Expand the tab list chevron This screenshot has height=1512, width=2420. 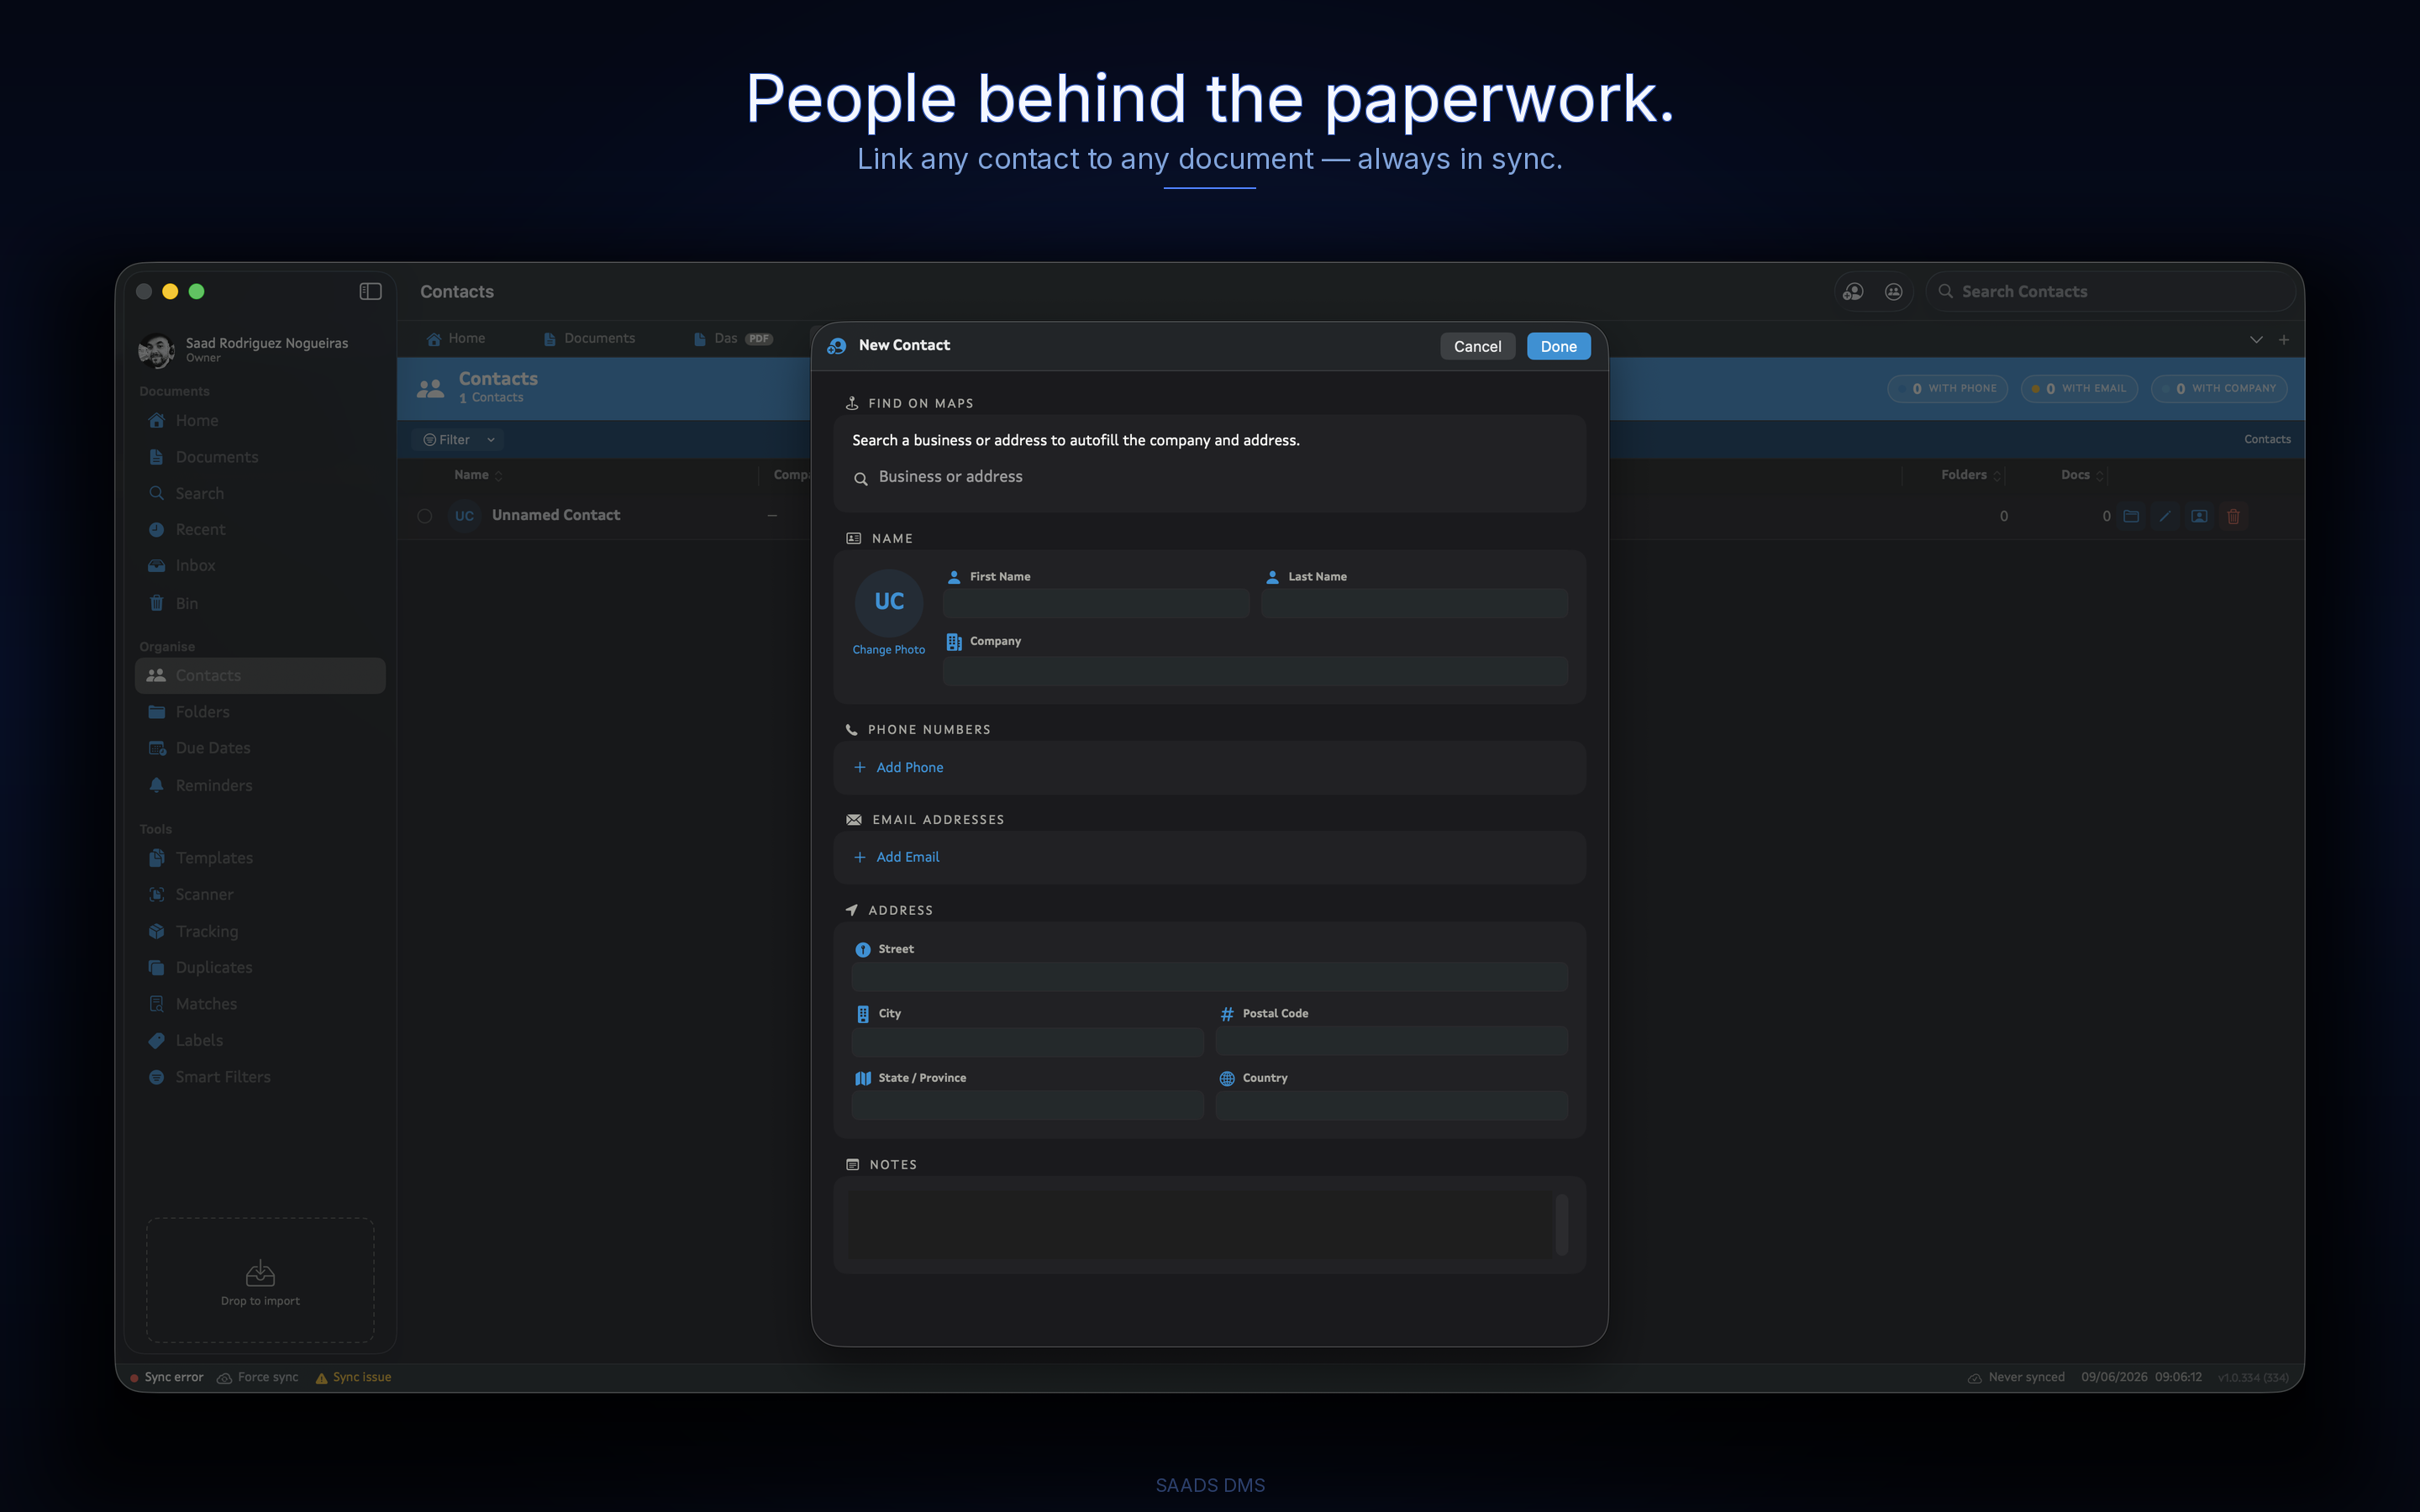[x=2256, y=340]
